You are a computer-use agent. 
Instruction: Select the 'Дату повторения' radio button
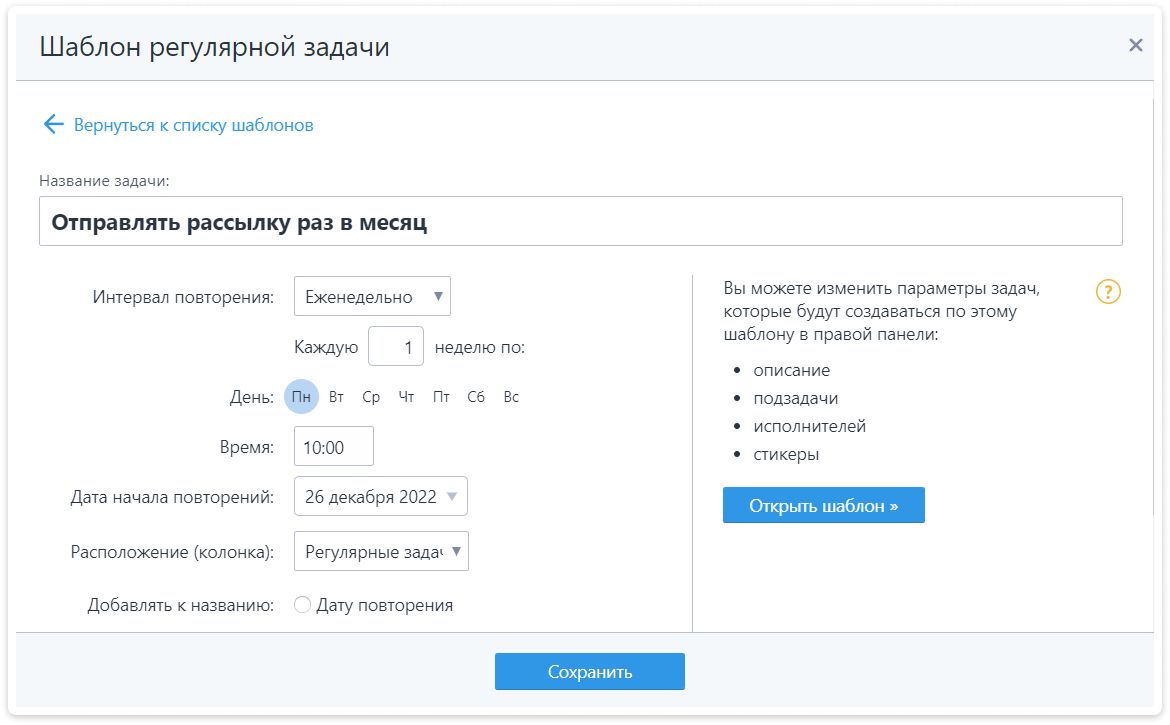pyautogui.click(x=303, y=605)
